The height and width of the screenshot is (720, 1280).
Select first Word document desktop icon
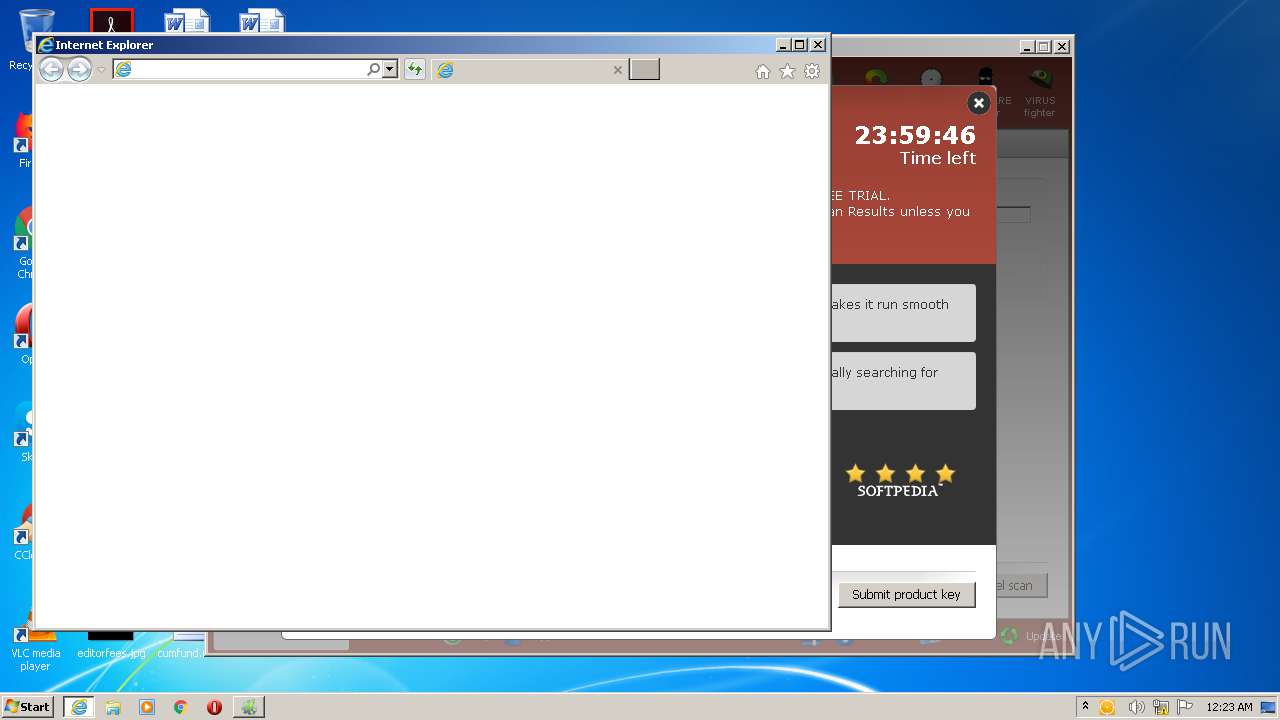point(186,21)
